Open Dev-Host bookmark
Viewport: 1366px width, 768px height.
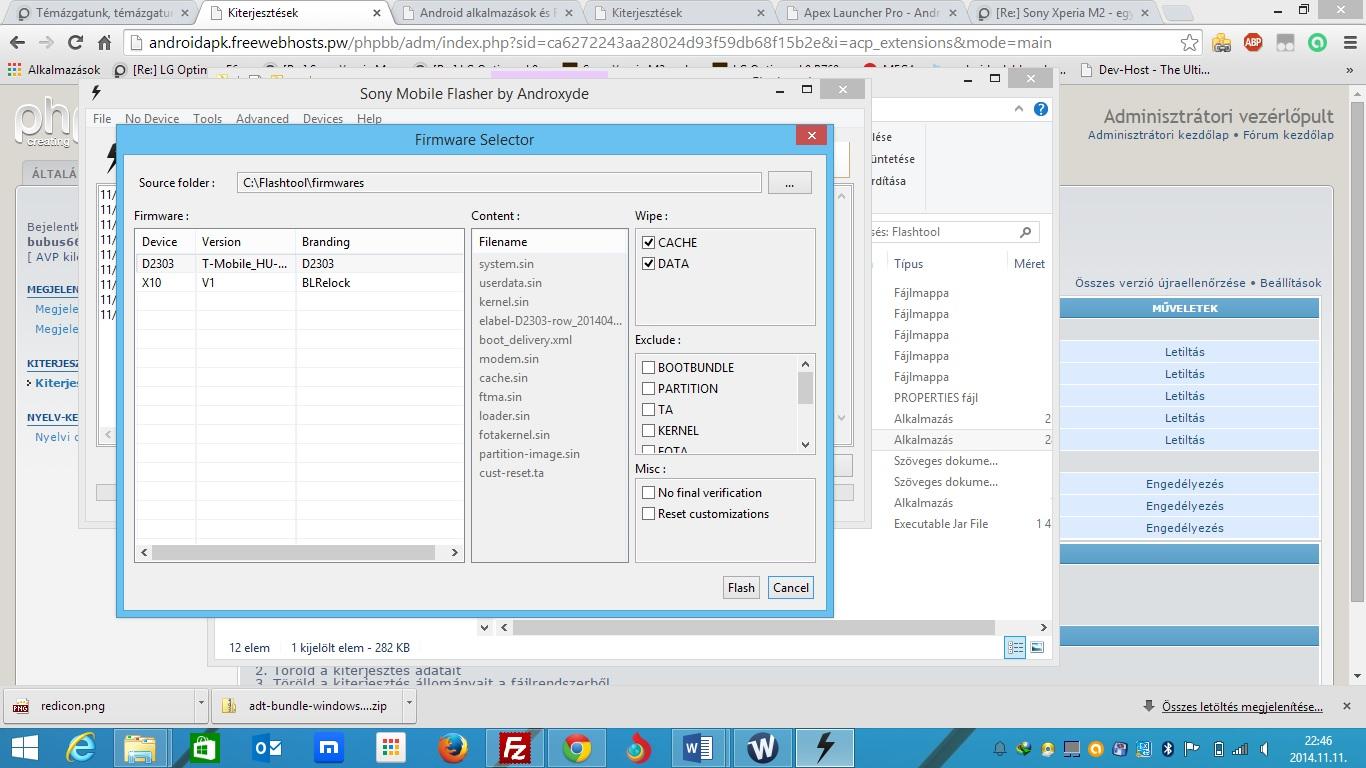(1146, 70)
